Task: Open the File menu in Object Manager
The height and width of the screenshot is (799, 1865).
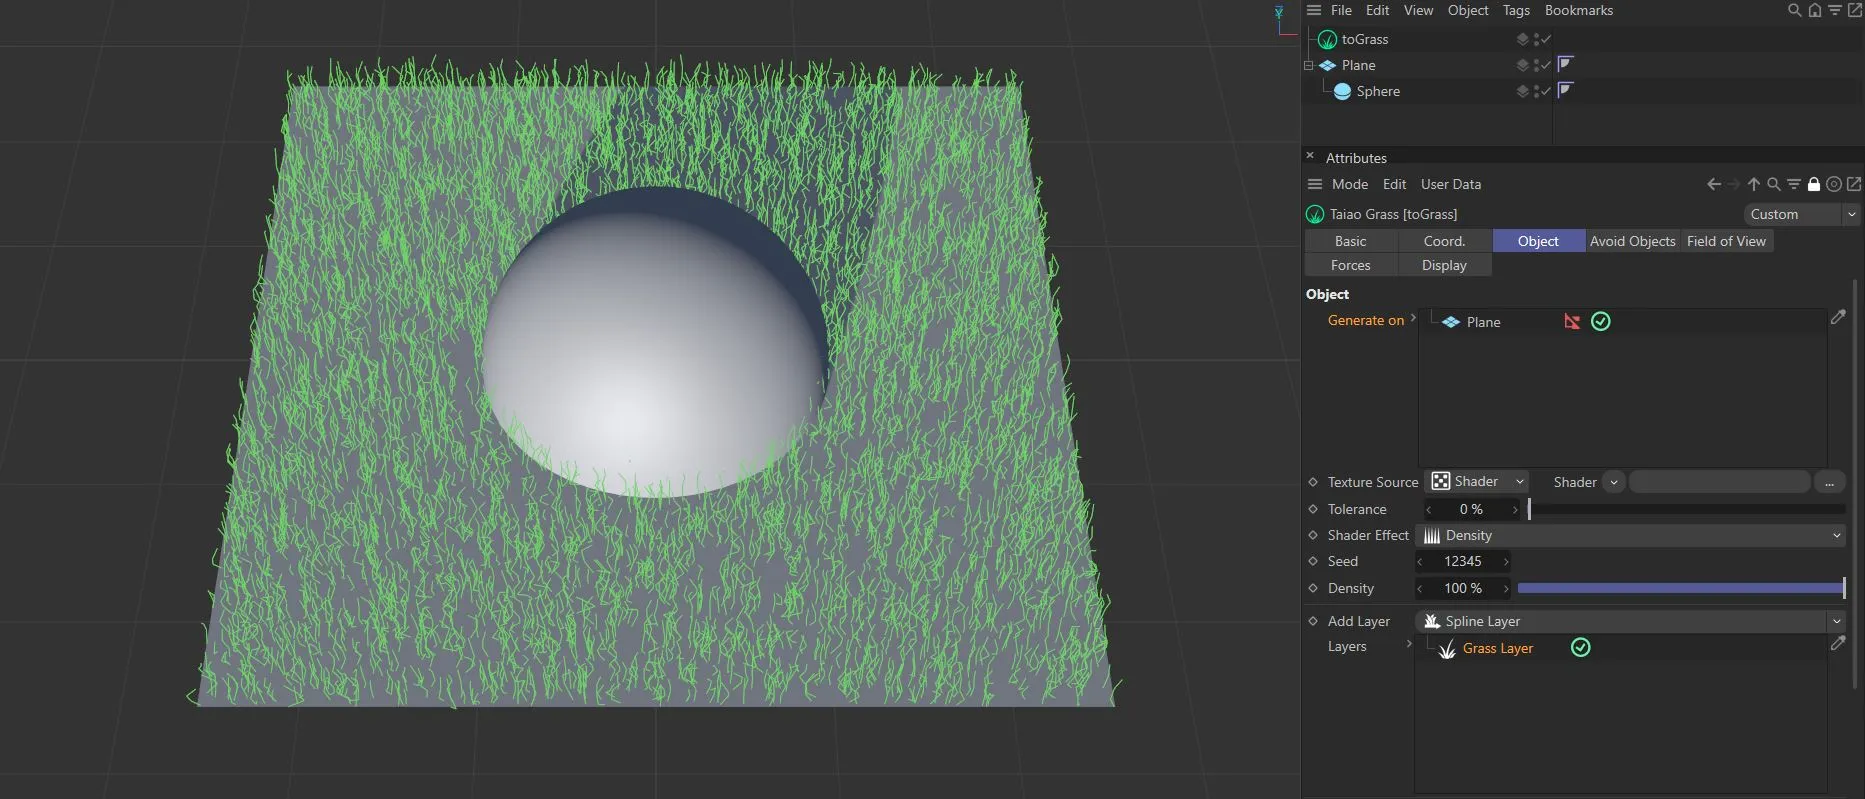Action: click(x=1341, y=10)
